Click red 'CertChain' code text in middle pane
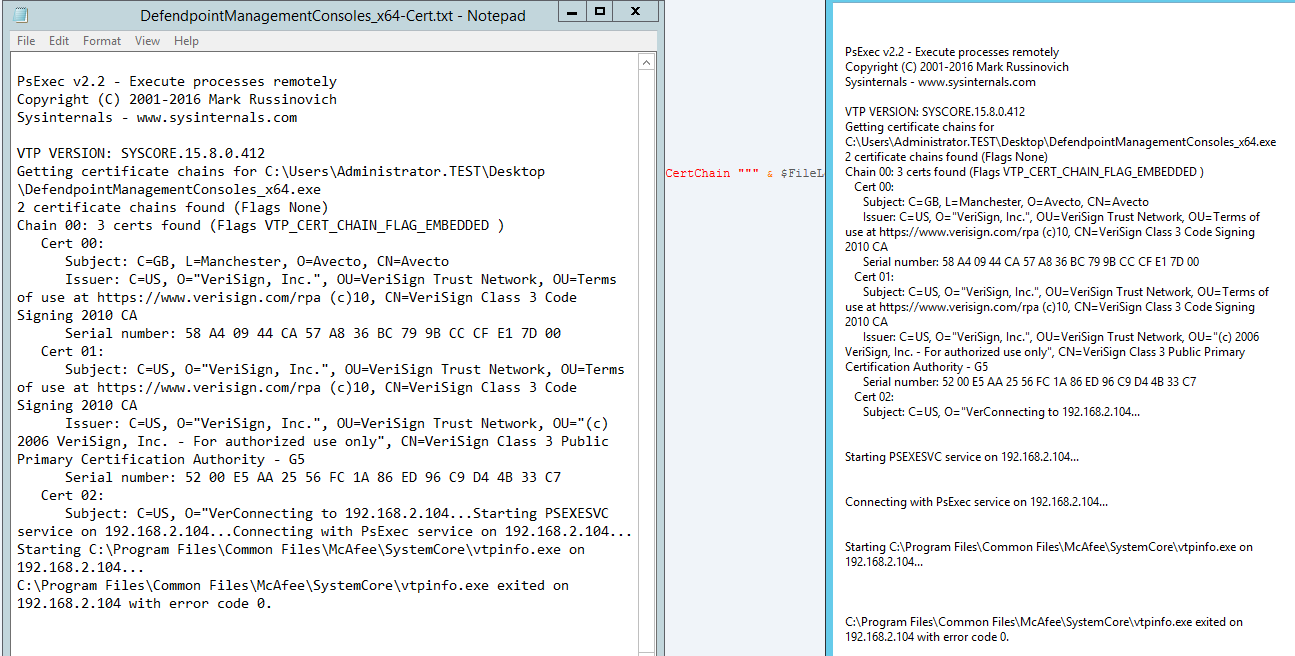The image size is (1295, 656). (698, 174)
